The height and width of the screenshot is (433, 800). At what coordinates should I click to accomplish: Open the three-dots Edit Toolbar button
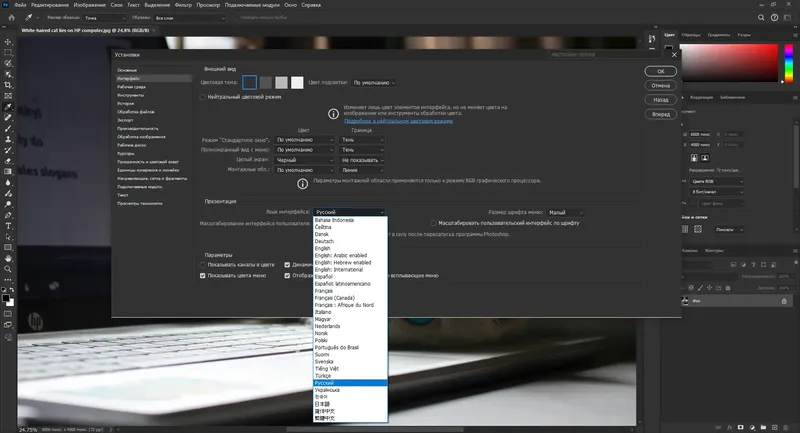[x=8, y=279]
